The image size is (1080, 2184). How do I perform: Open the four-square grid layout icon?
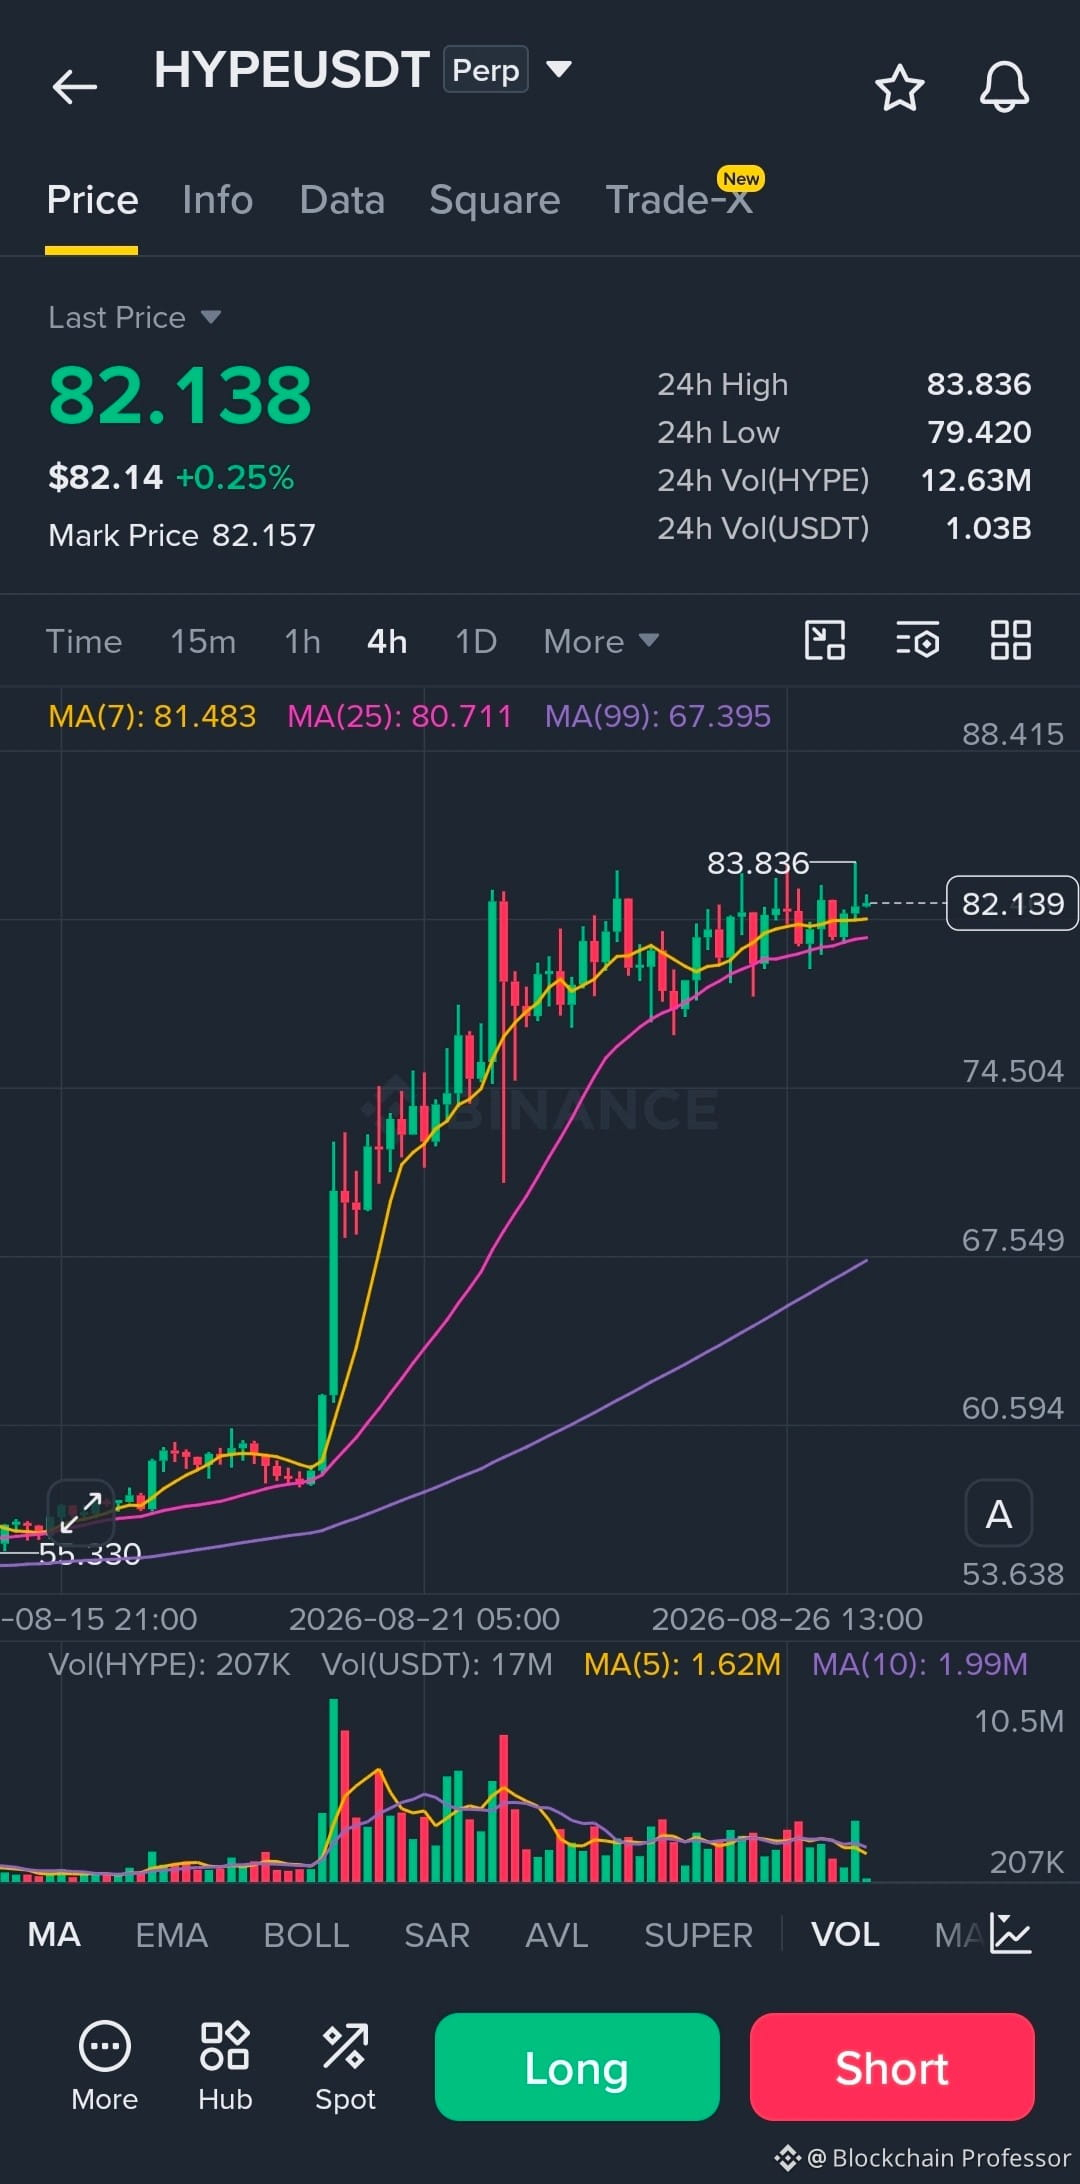point(1010,640)
